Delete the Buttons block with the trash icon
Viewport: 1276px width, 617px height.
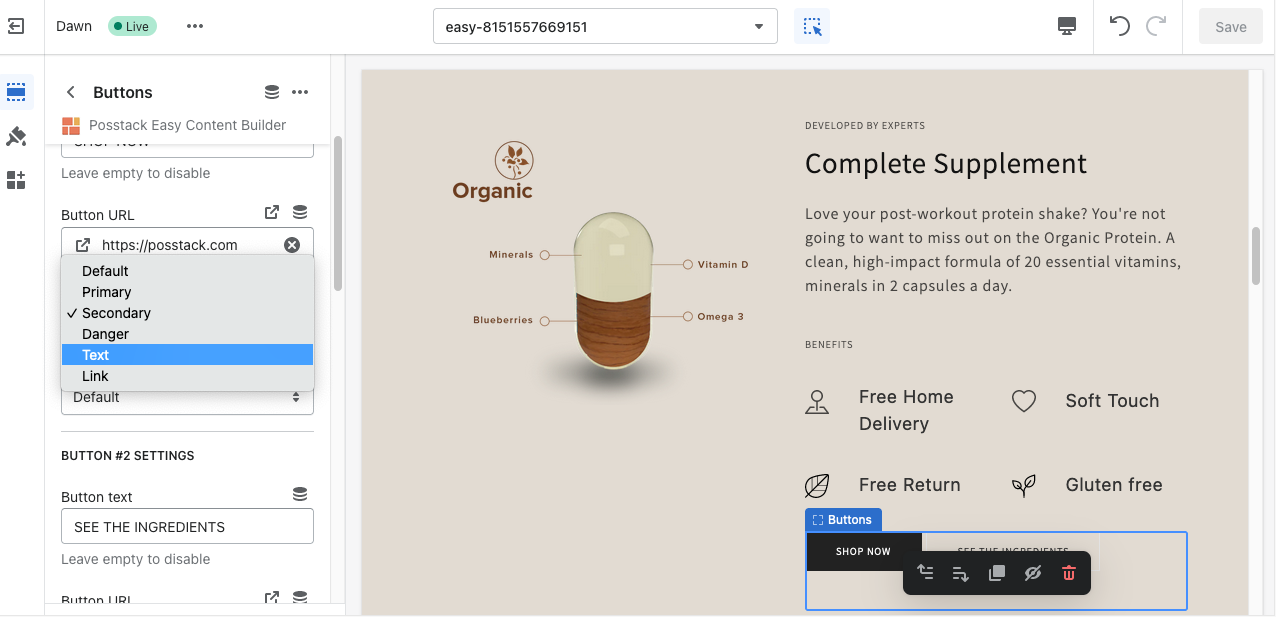[x=1069, y=573]
